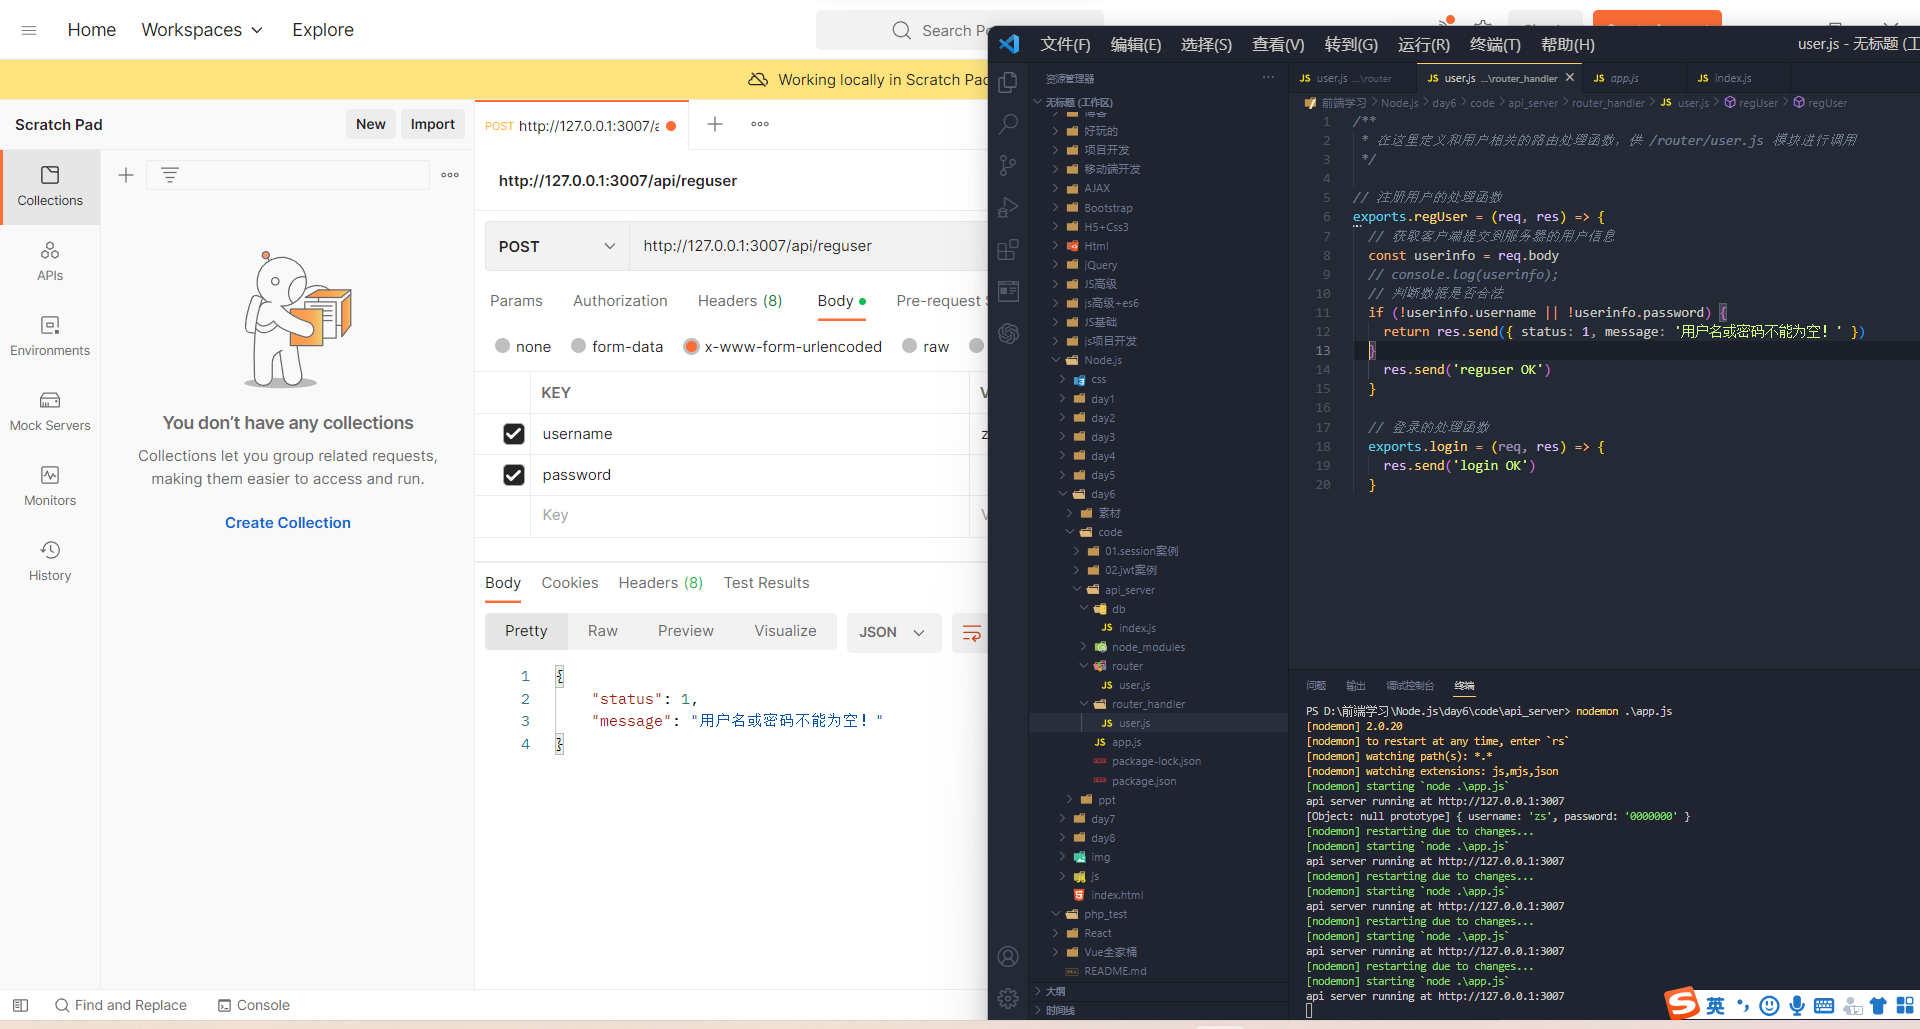
Task: Open VS Code Extensions icon
Action: pos(1008,250)
